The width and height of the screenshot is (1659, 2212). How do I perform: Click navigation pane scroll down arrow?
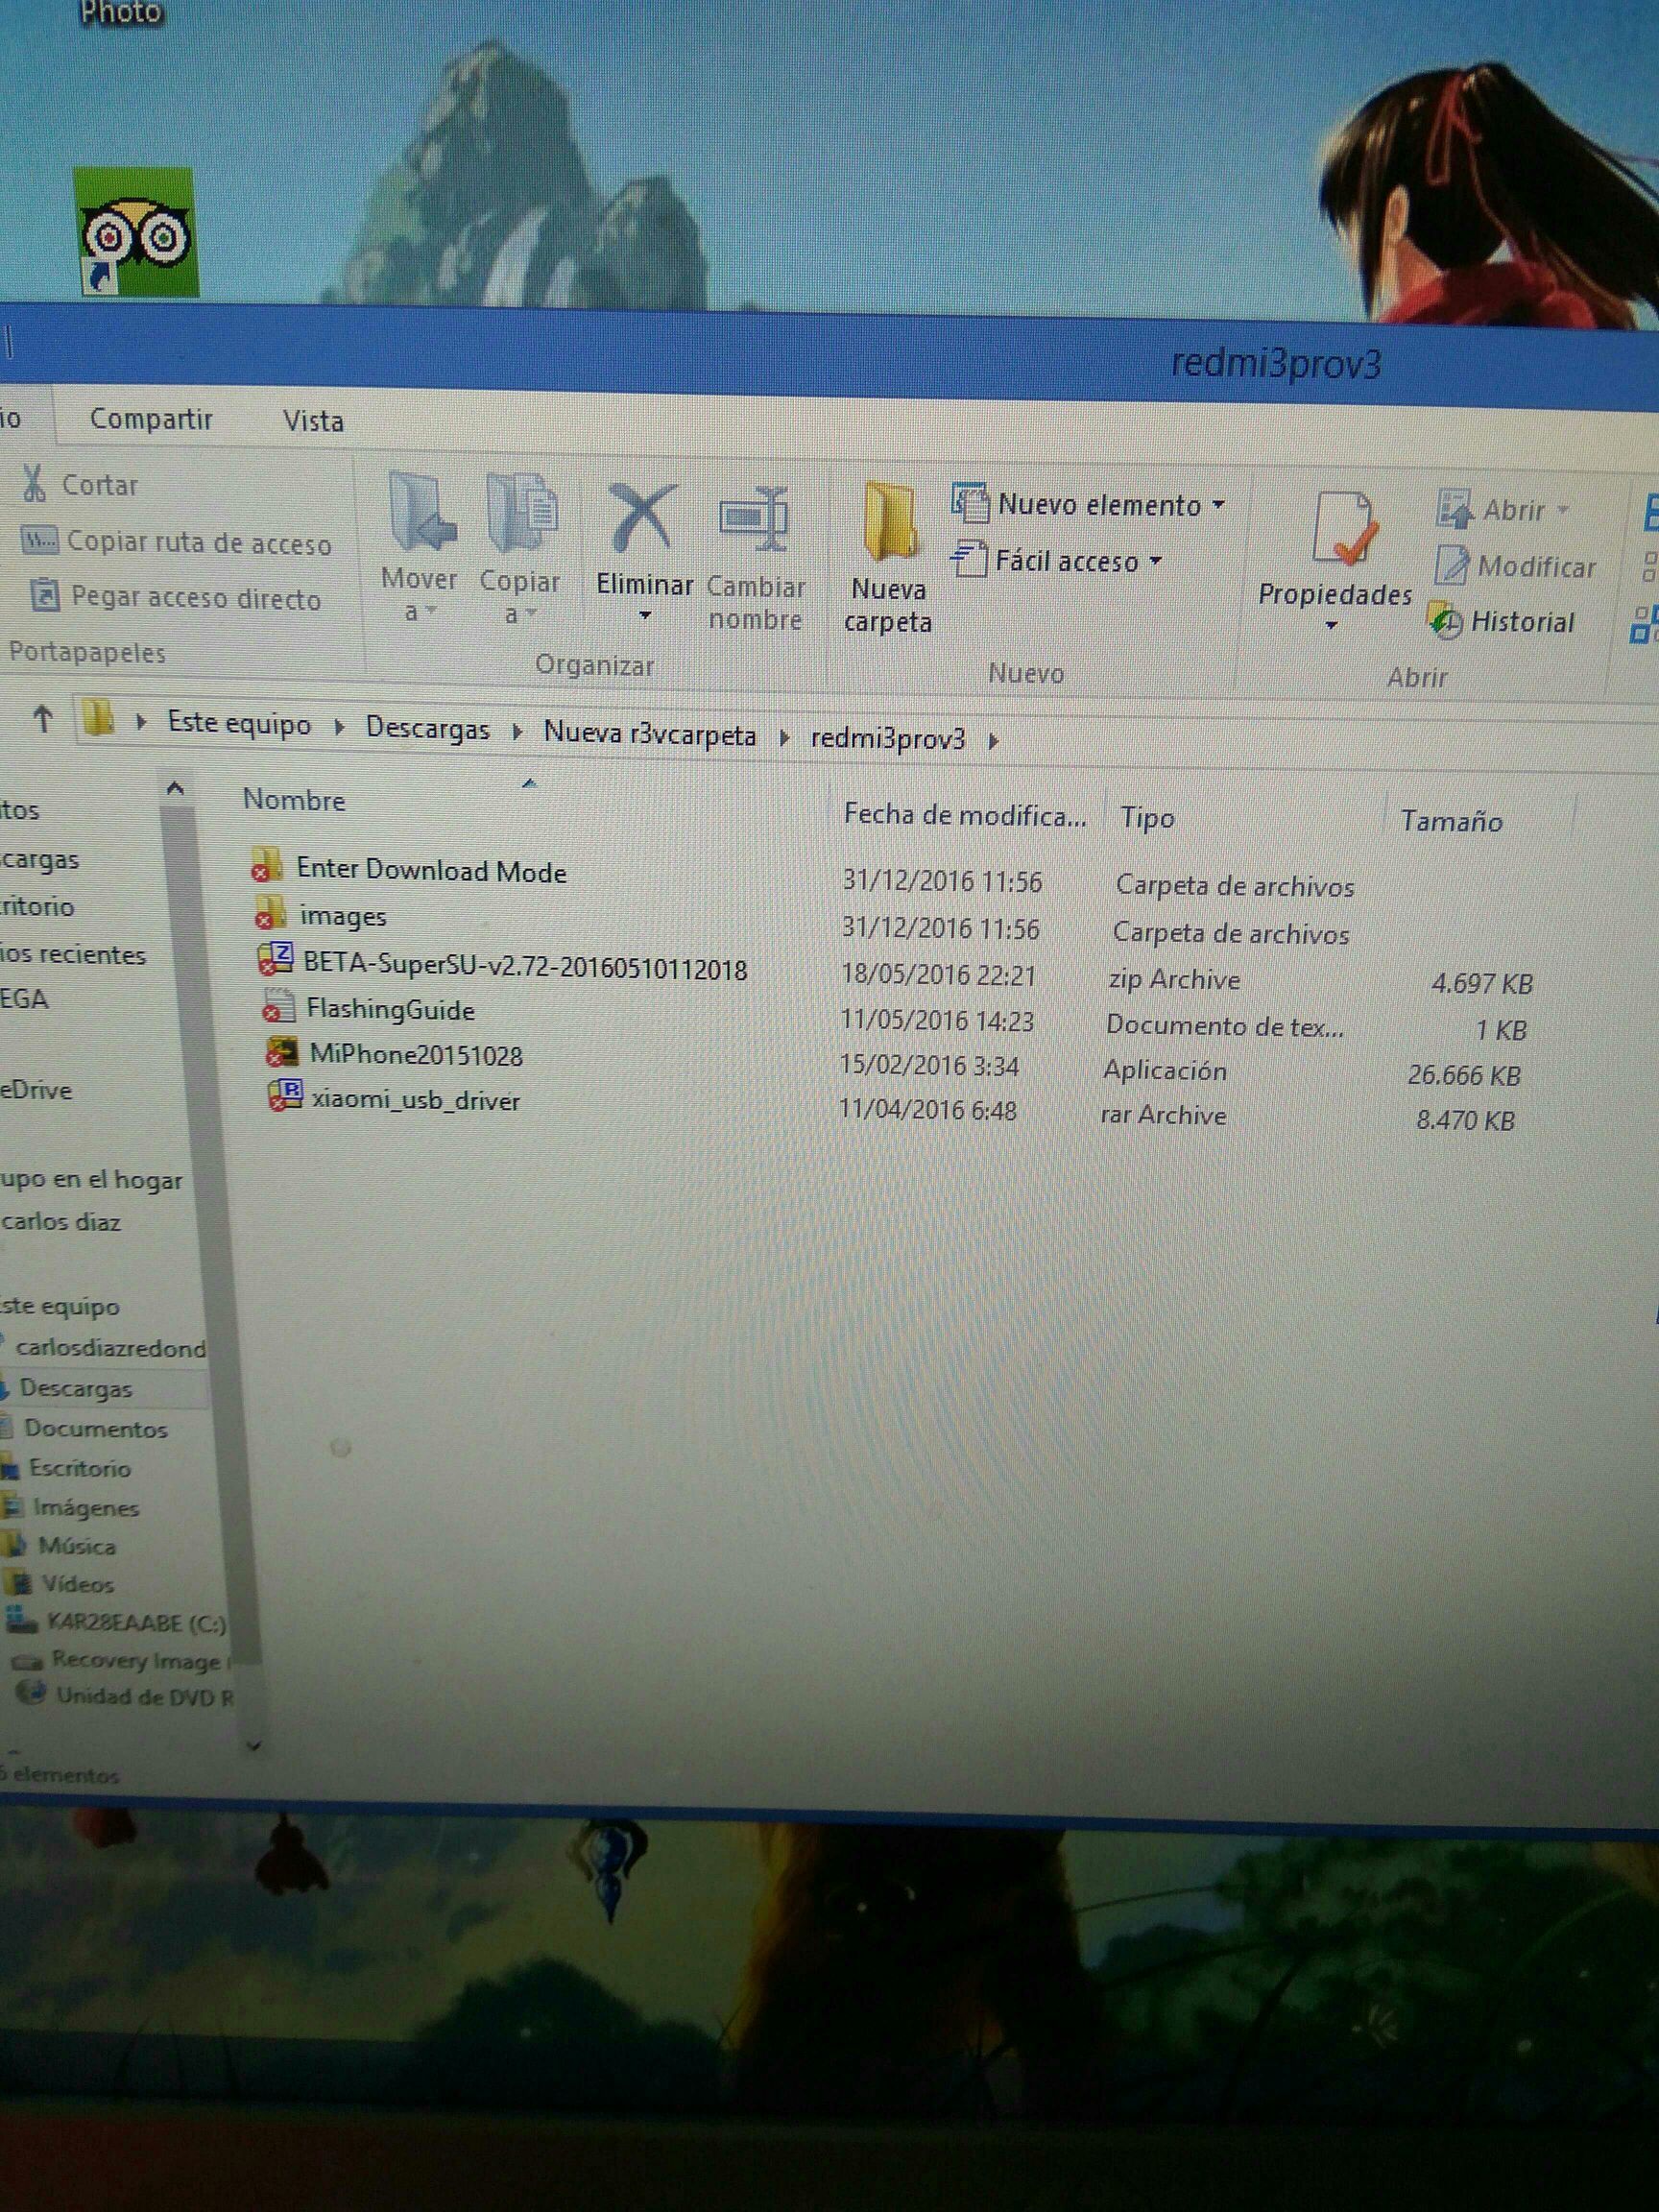(x=253, y=1745)
